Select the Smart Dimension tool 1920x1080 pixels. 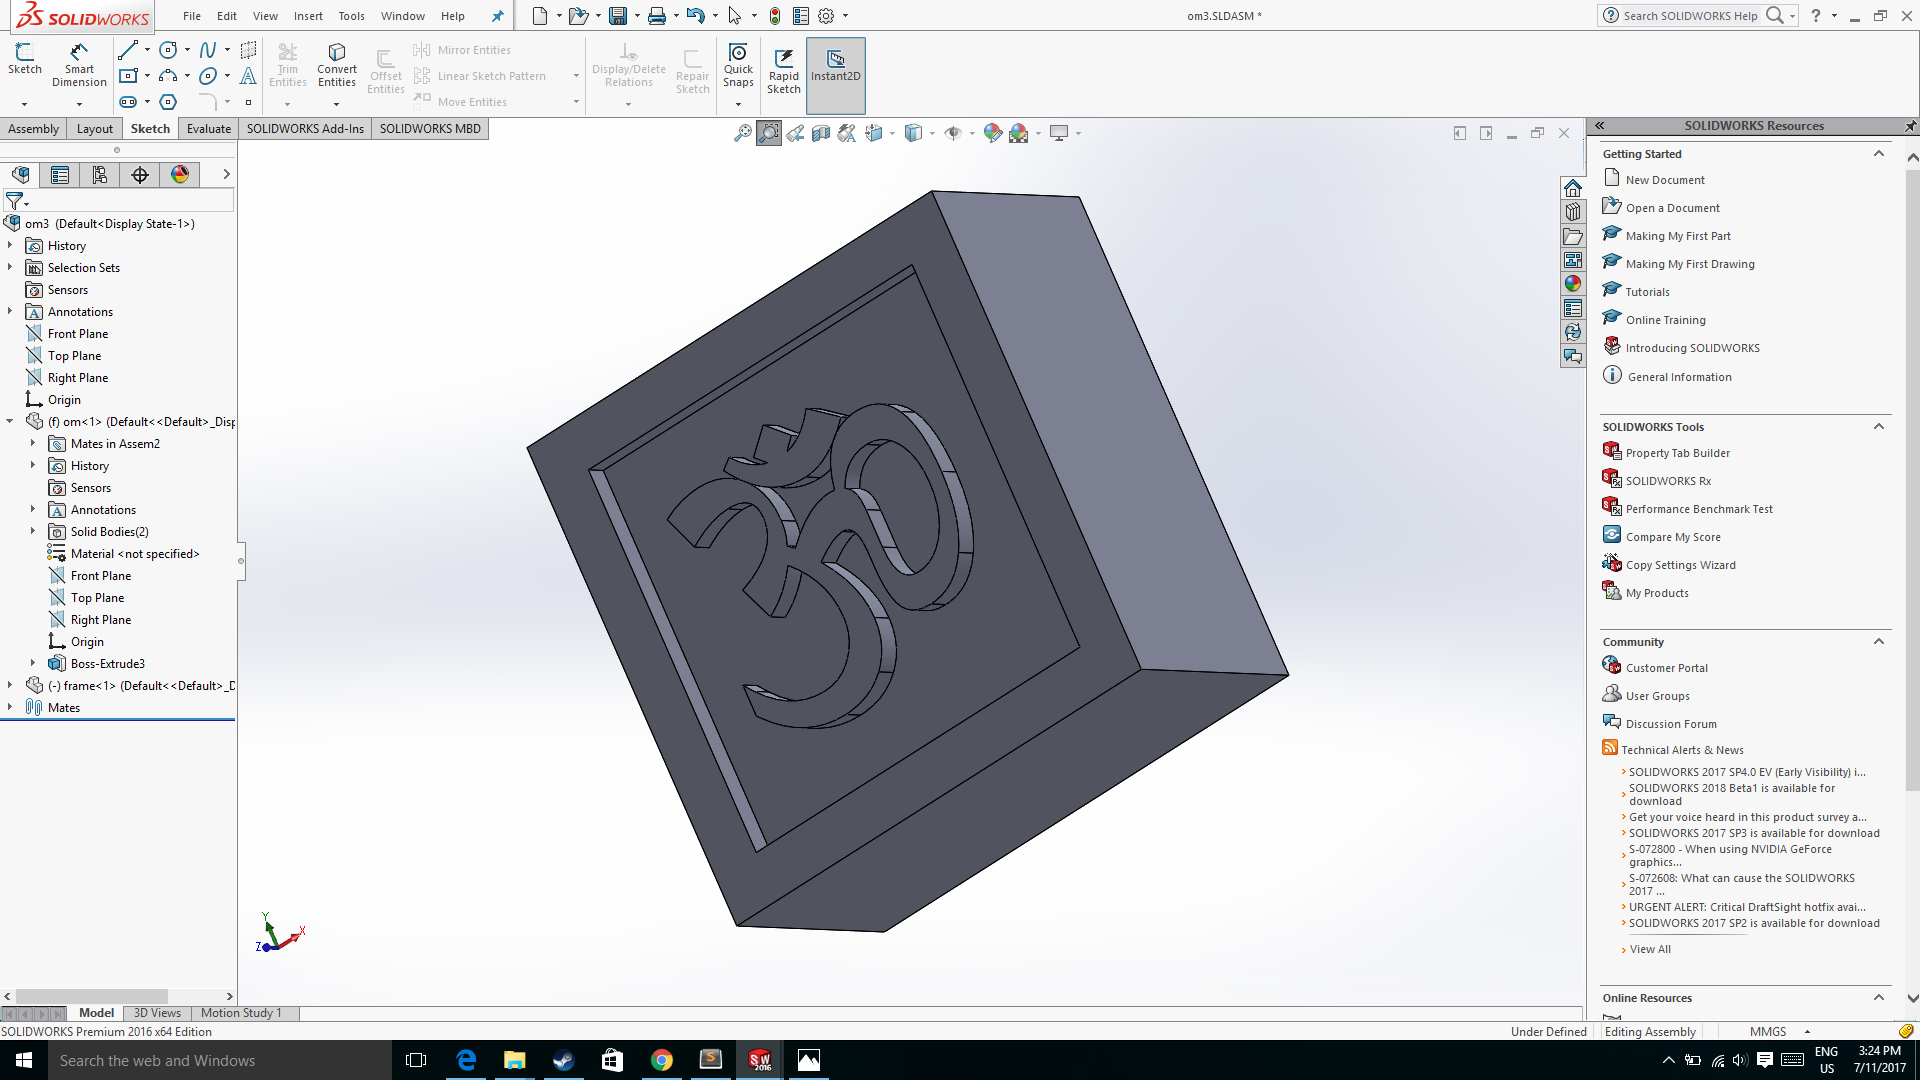point(79,65)
